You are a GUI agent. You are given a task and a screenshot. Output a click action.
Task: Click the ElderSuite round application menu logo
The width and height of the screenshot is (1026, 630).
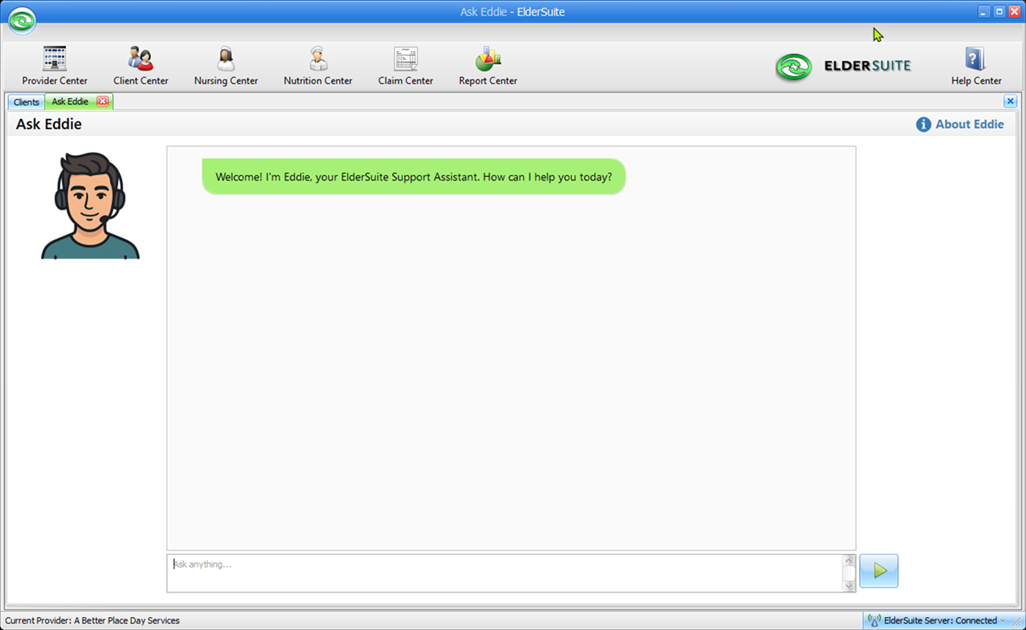point(22,20)
